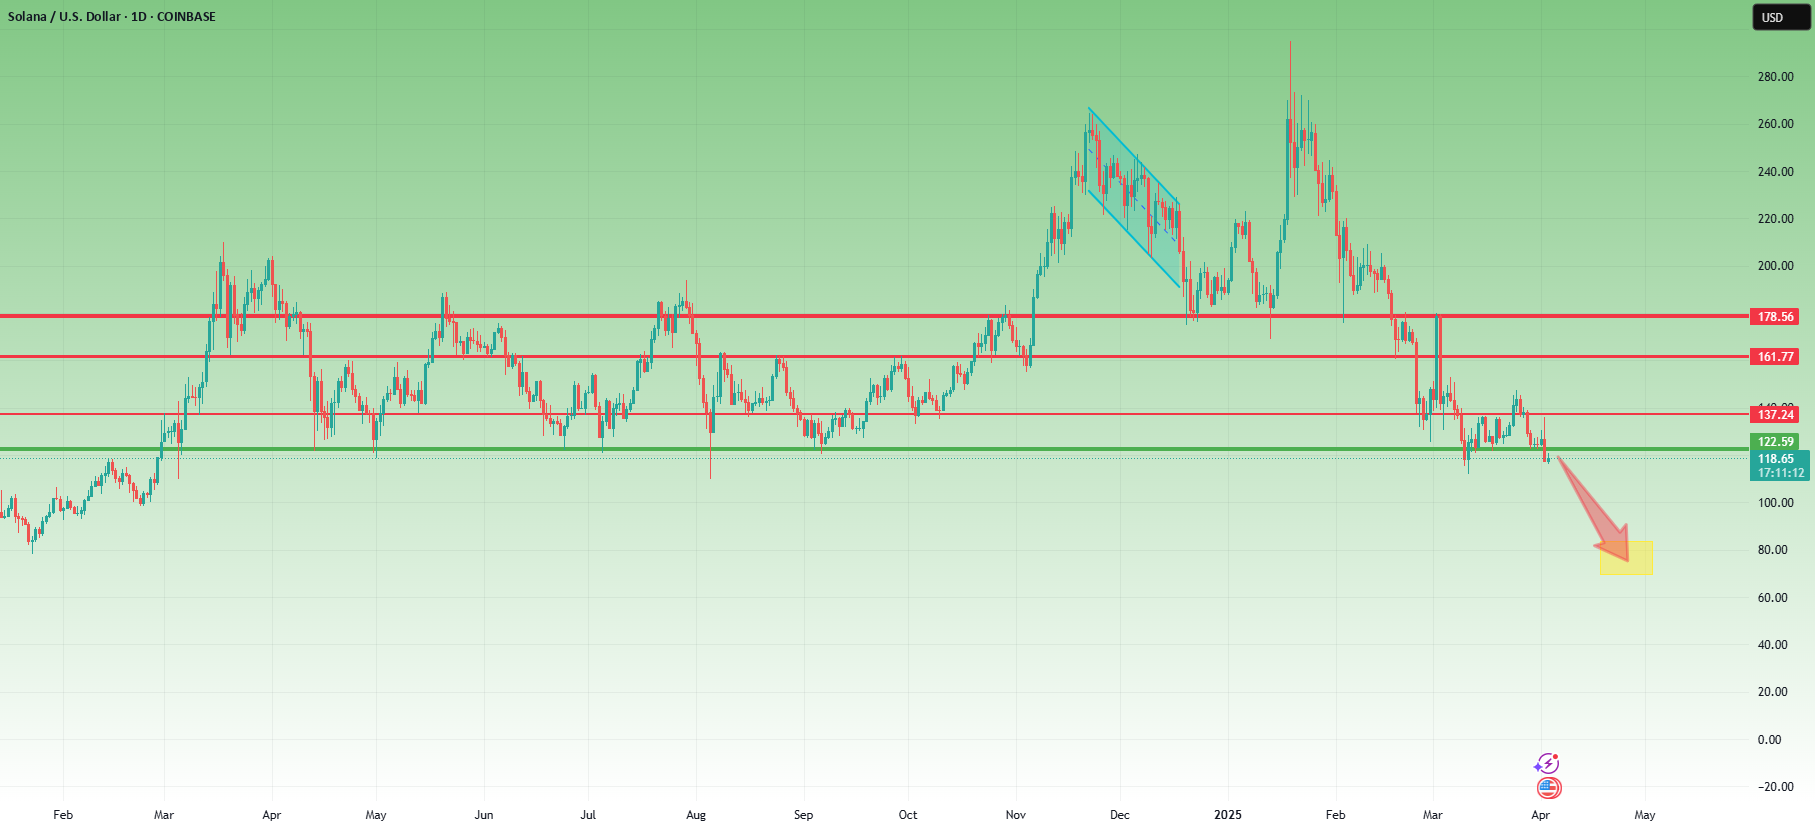Select the yellow target rectangle
1815x829 pixels.
coord(1626,559)
